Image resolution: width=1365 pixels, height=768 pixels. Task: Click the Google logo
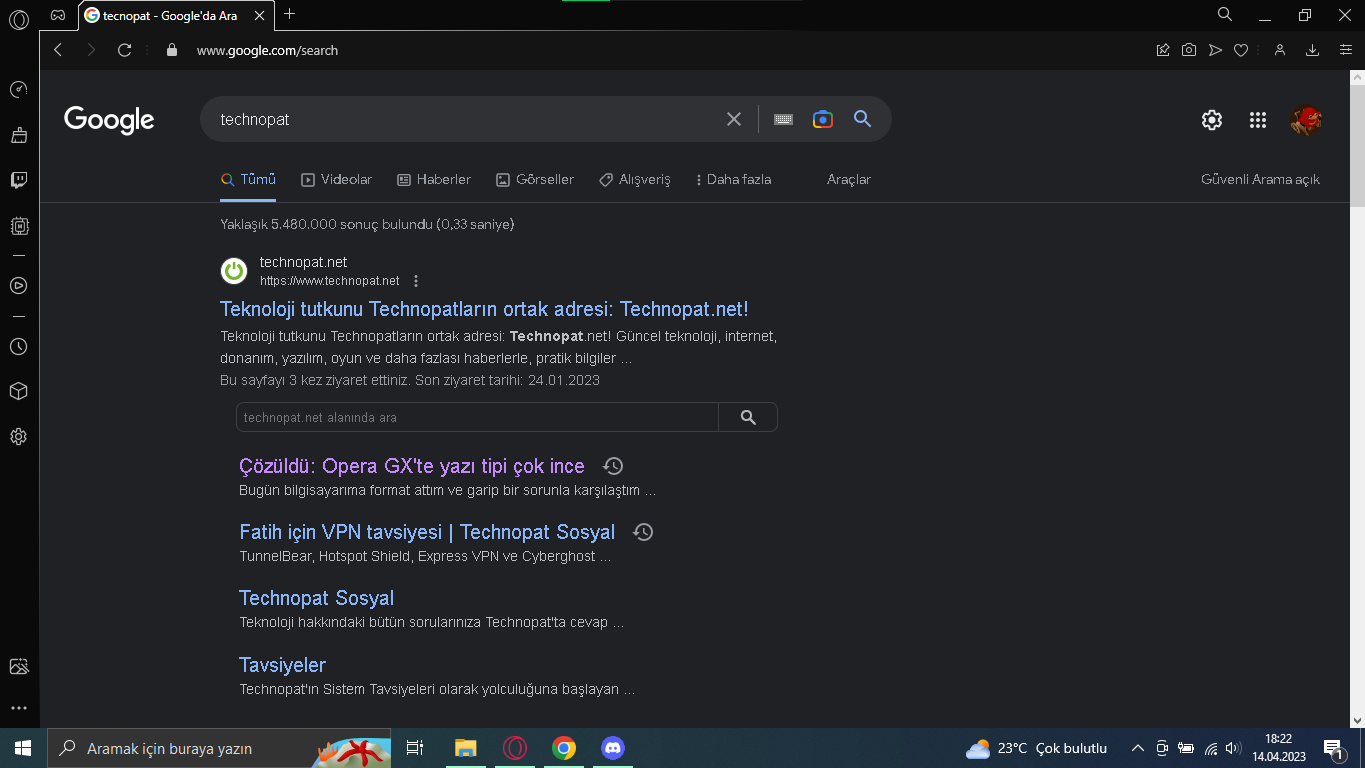109,120
